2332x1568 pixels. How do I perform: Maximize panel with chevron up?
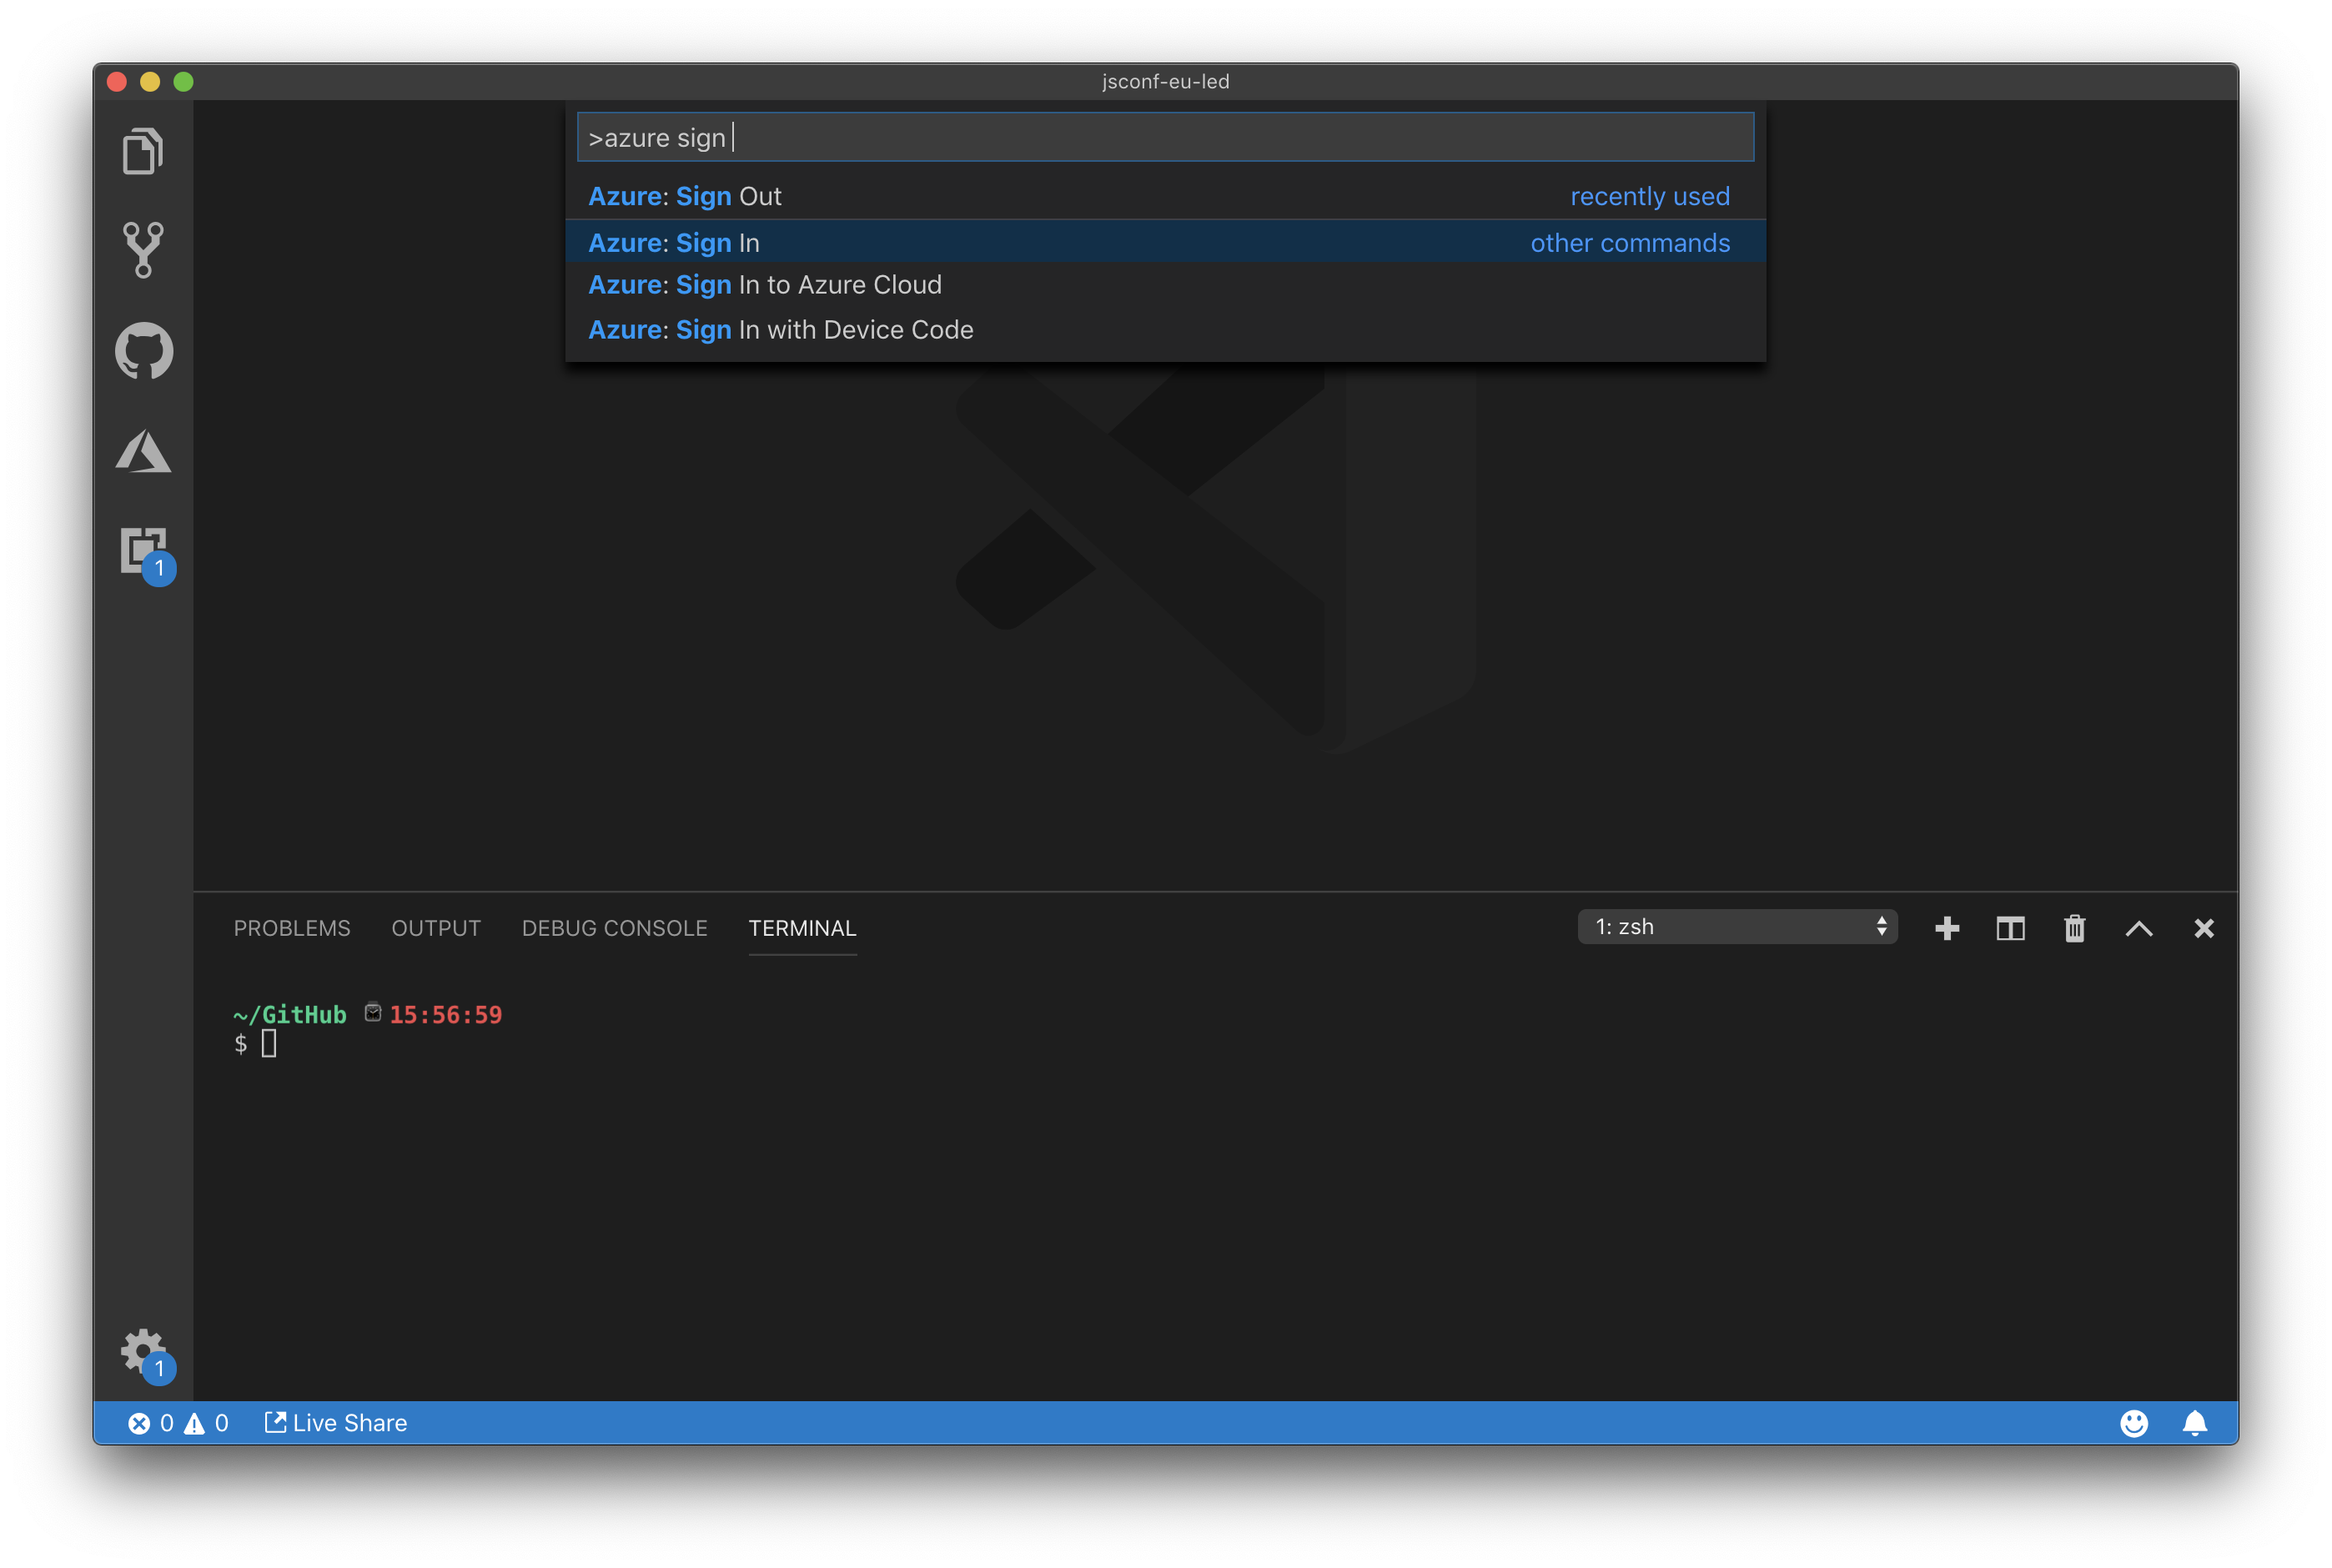(x=2138, y=928)
